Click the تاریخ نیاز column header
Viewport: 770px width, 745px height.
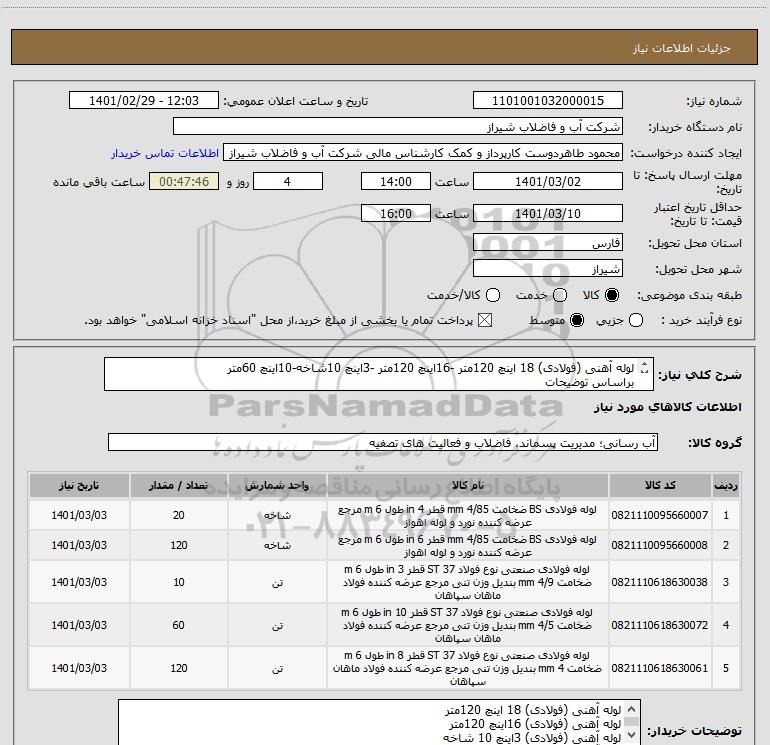click(x=79, y=485)
